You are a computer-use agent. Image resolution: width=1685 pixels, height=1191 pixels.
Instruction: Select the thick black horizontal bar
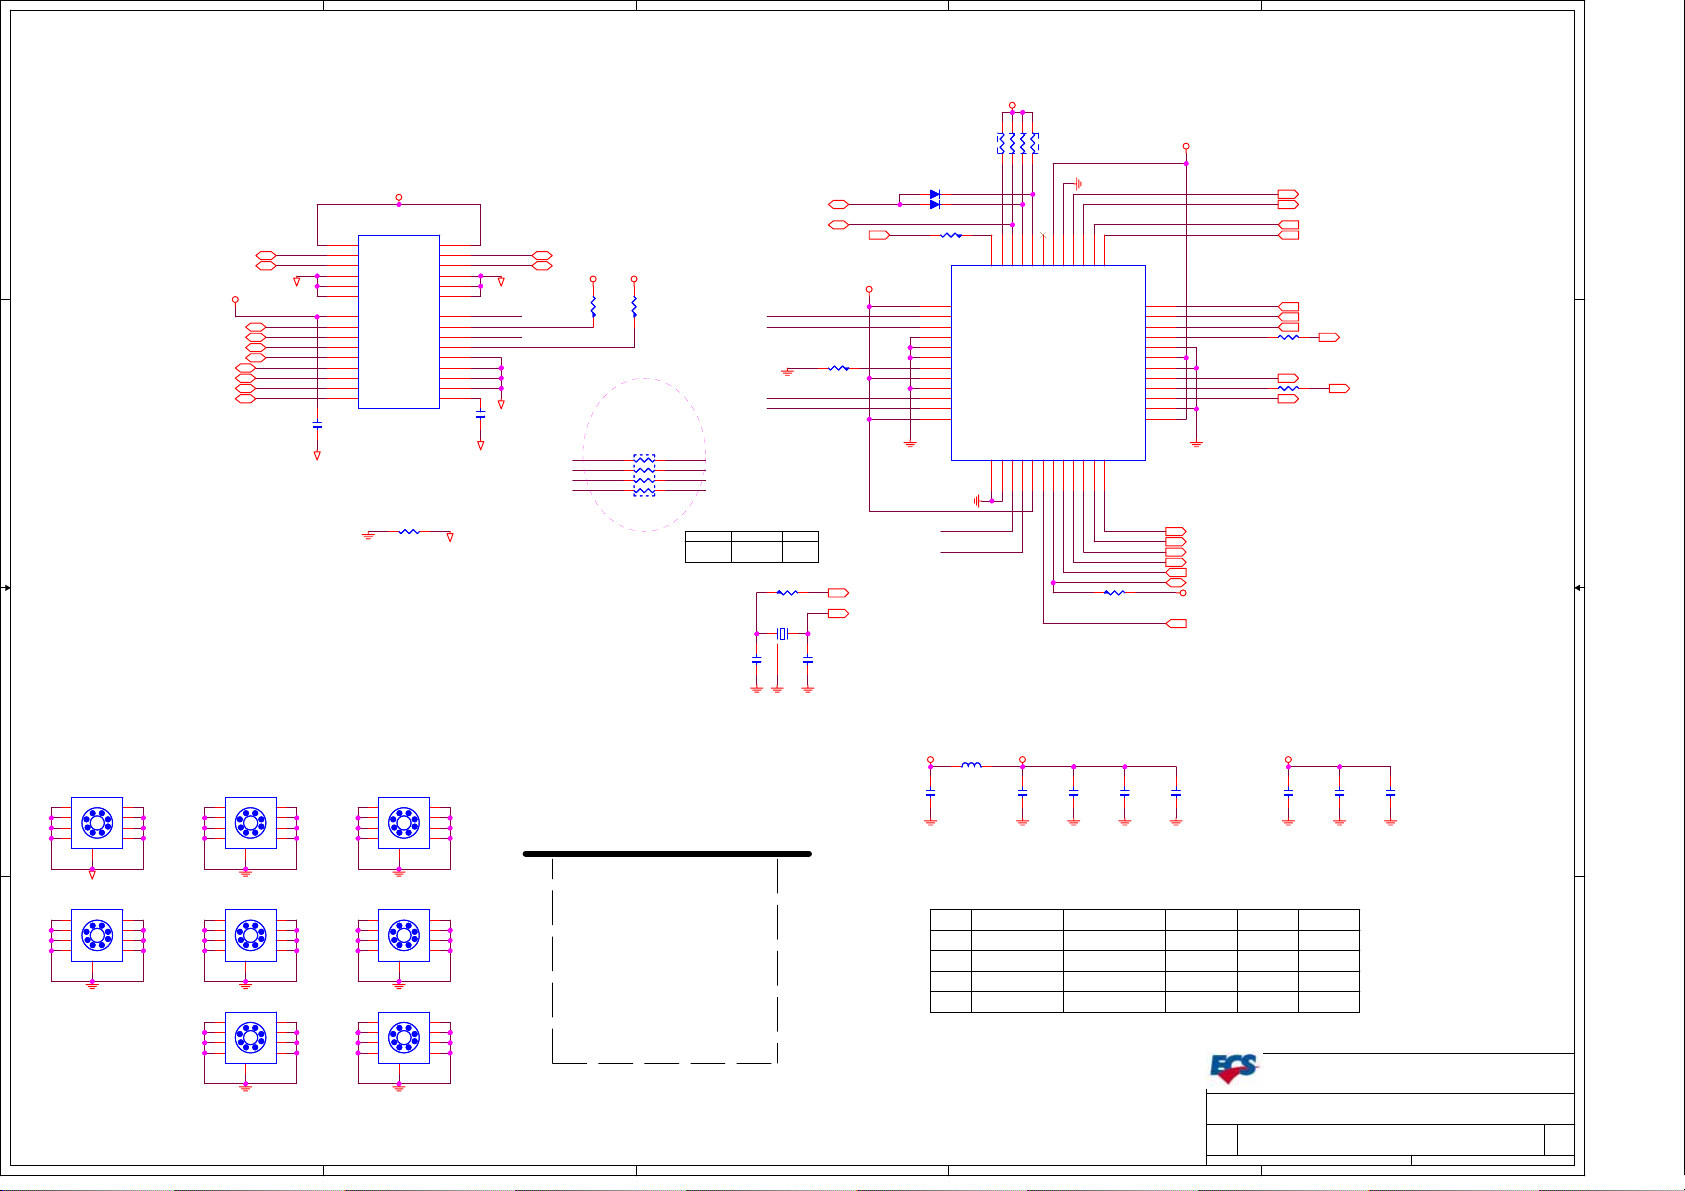(667, 854)
